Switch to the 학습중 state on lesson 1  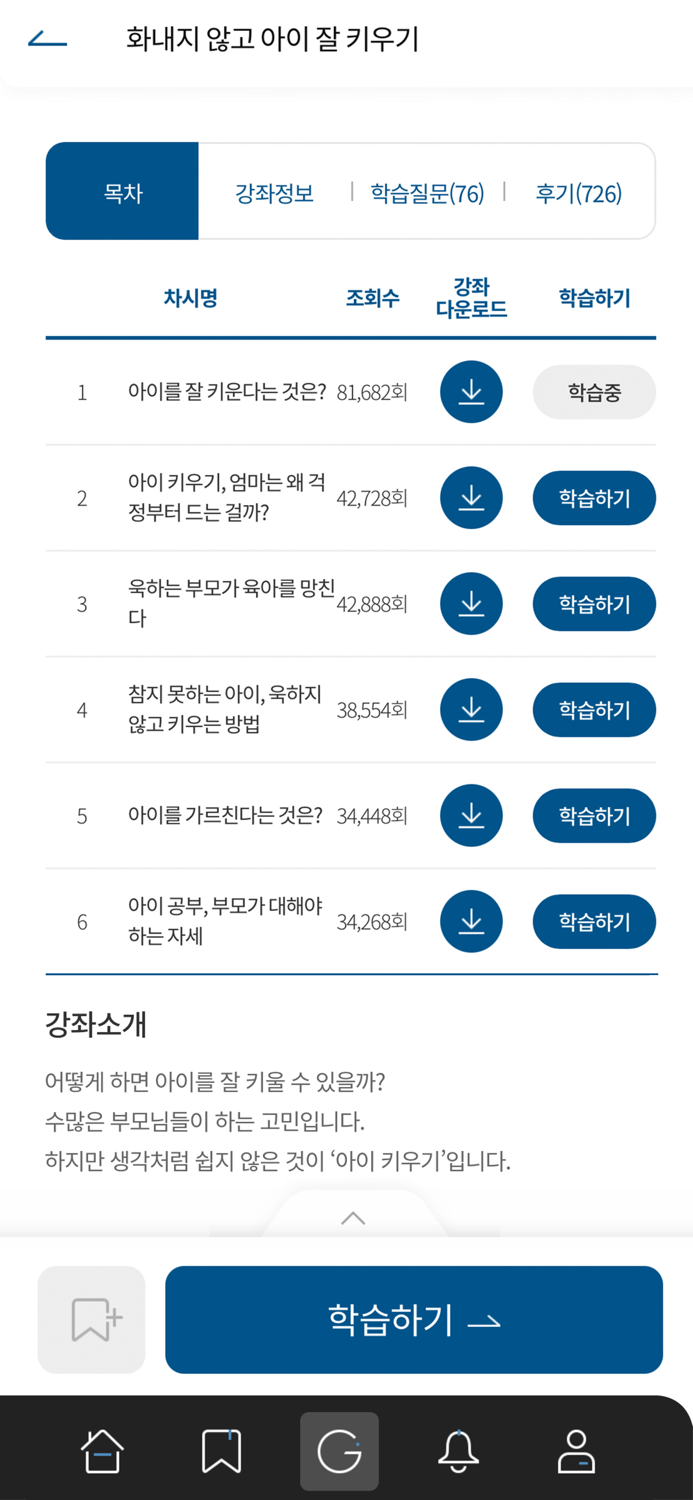tap(594, 392)
